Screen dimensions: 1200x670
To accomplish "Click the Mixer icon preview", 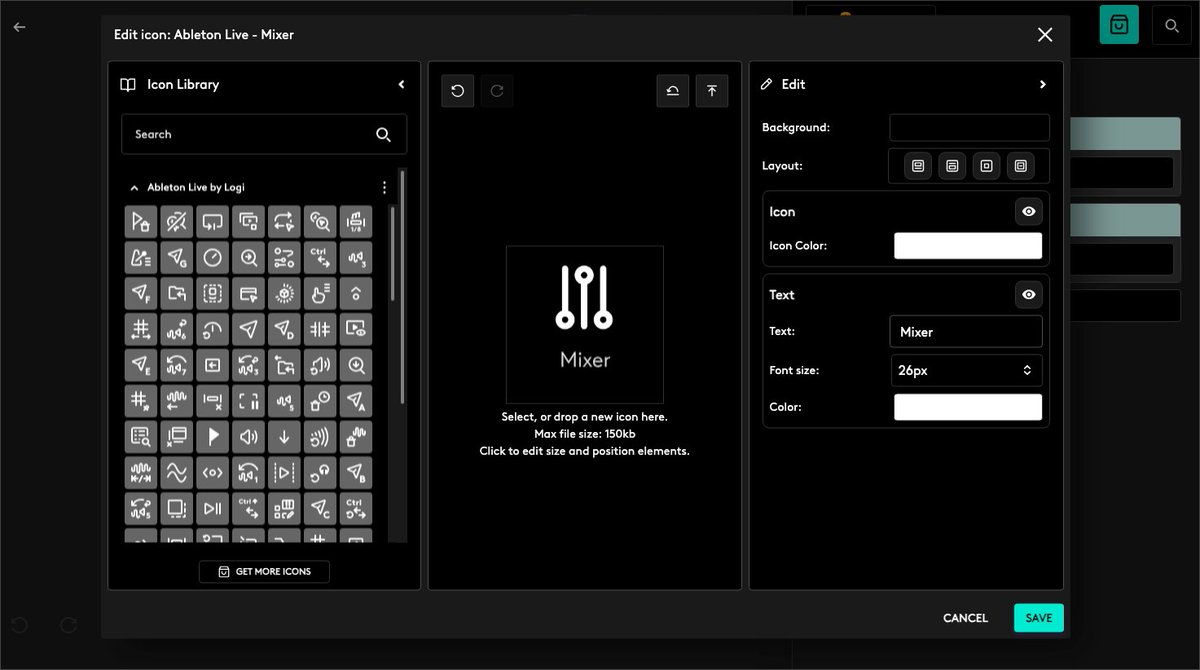I will [x=585, y=325].
